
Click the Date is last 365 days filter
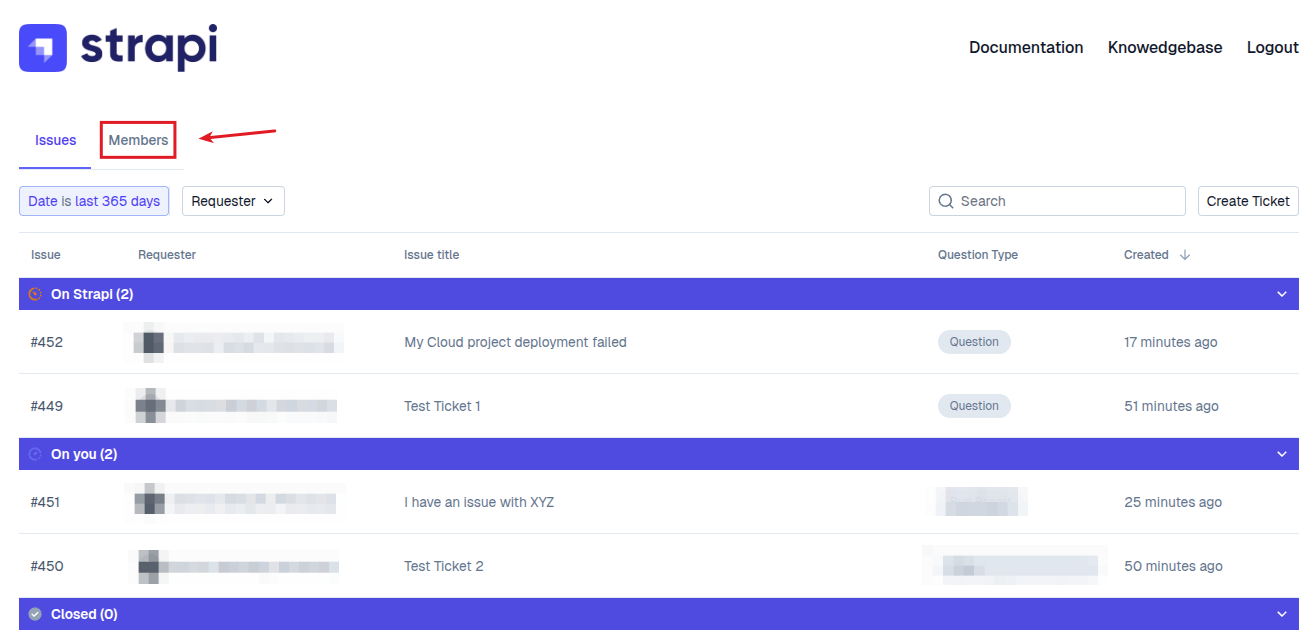click(x=94, y=201)
